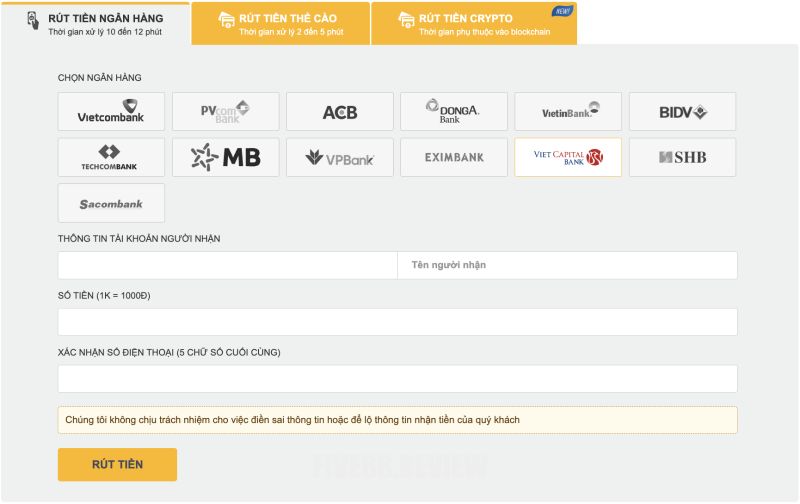Select the VPBank logo option
The image size is (800, 504).
coord(339,157)
